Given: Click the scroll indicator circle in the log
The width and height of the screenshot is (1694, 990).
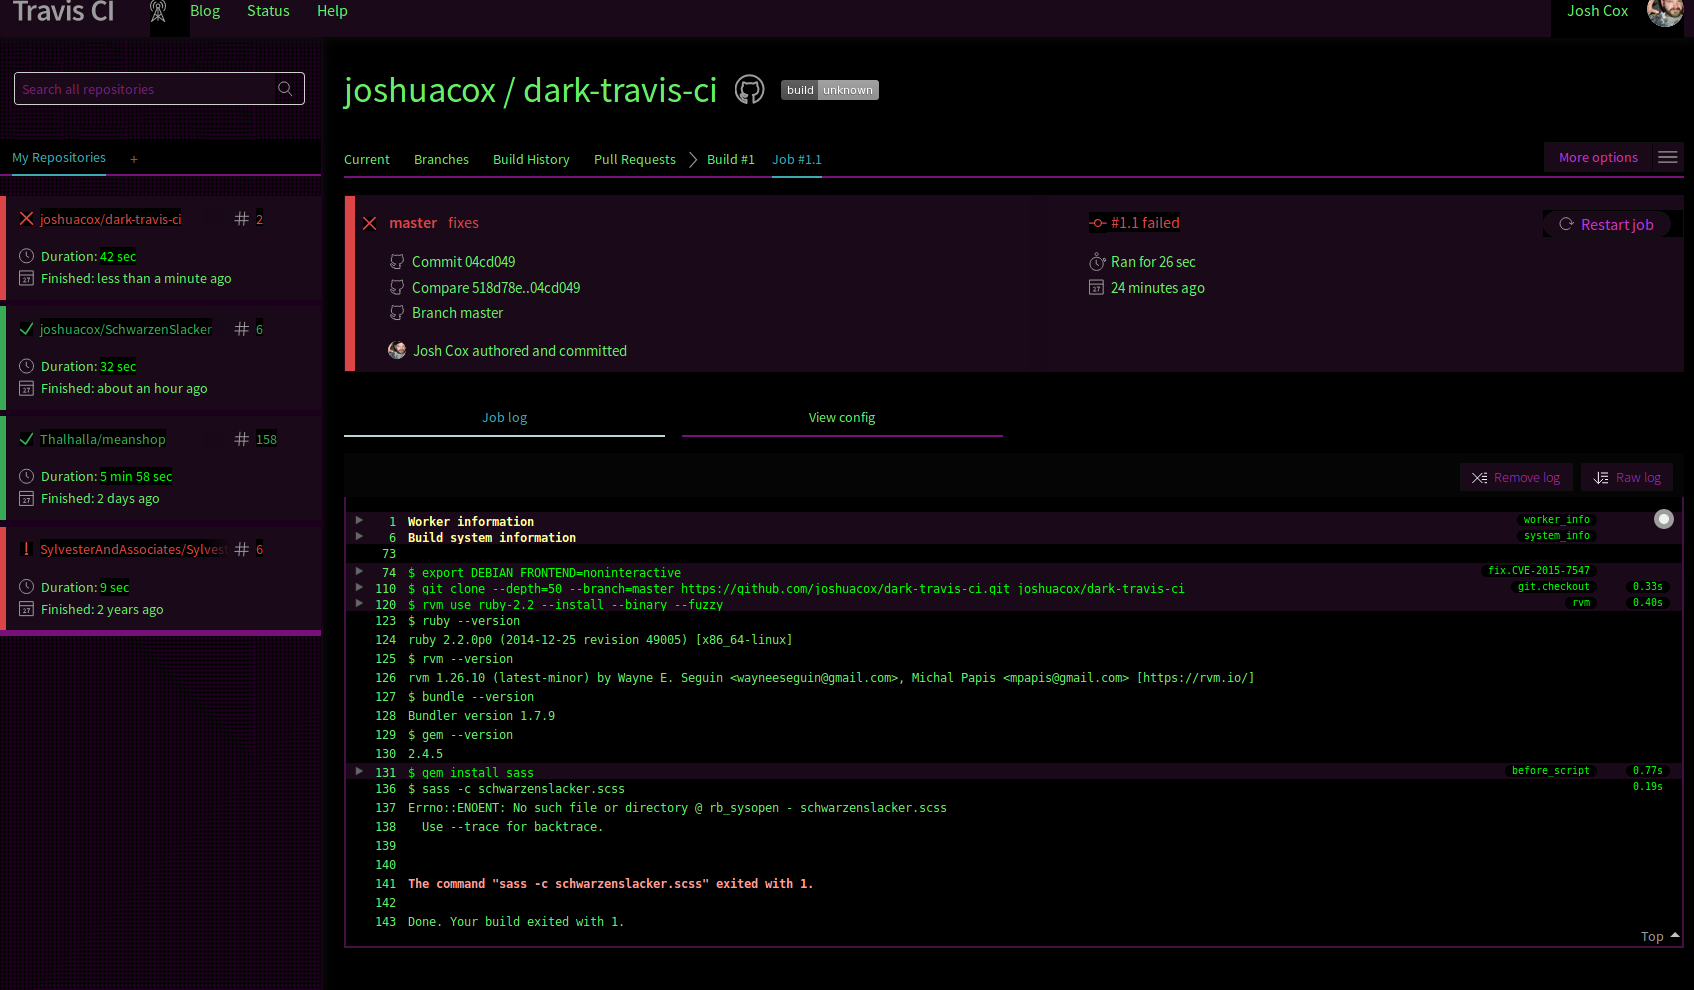Looking at the screenshot, I should [x=1663, y=519].
